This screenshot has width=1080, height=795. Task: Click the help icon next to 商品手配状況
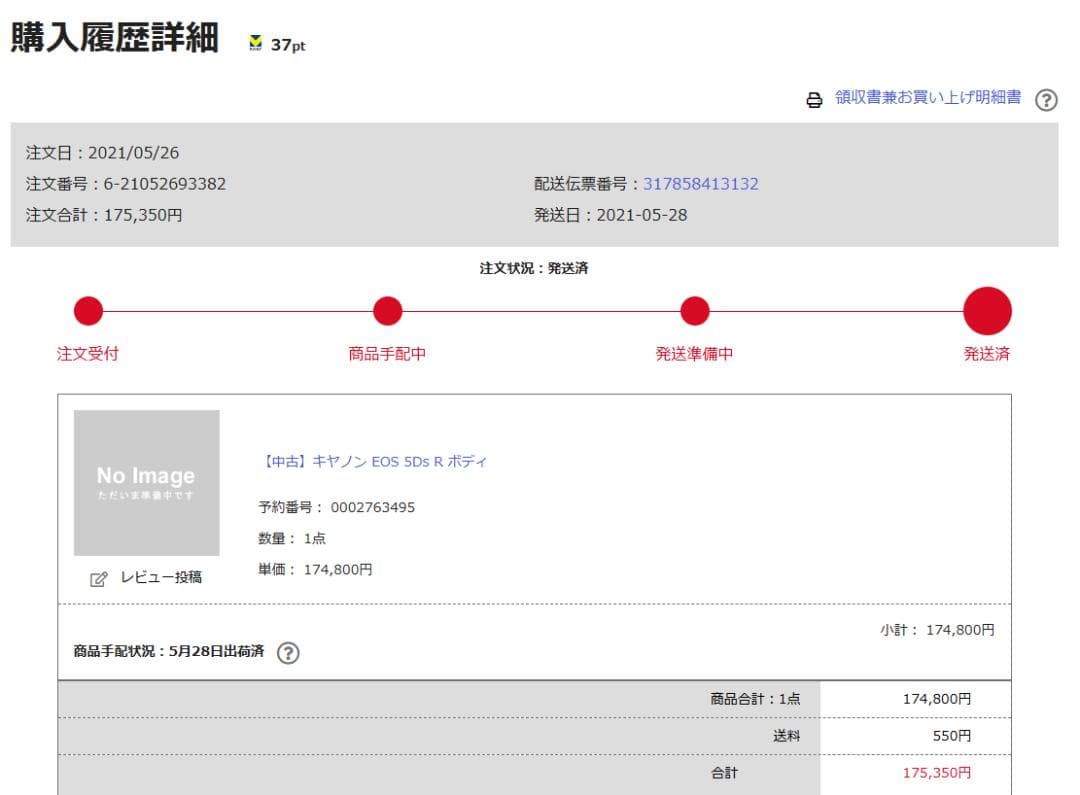click(x=289, y=653)
